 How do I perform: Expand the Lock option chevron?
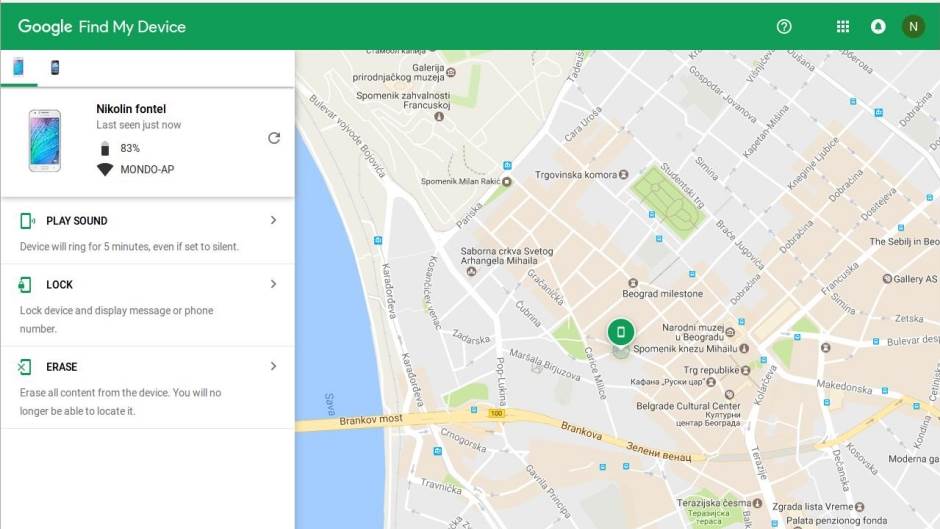tap(273, 284)
